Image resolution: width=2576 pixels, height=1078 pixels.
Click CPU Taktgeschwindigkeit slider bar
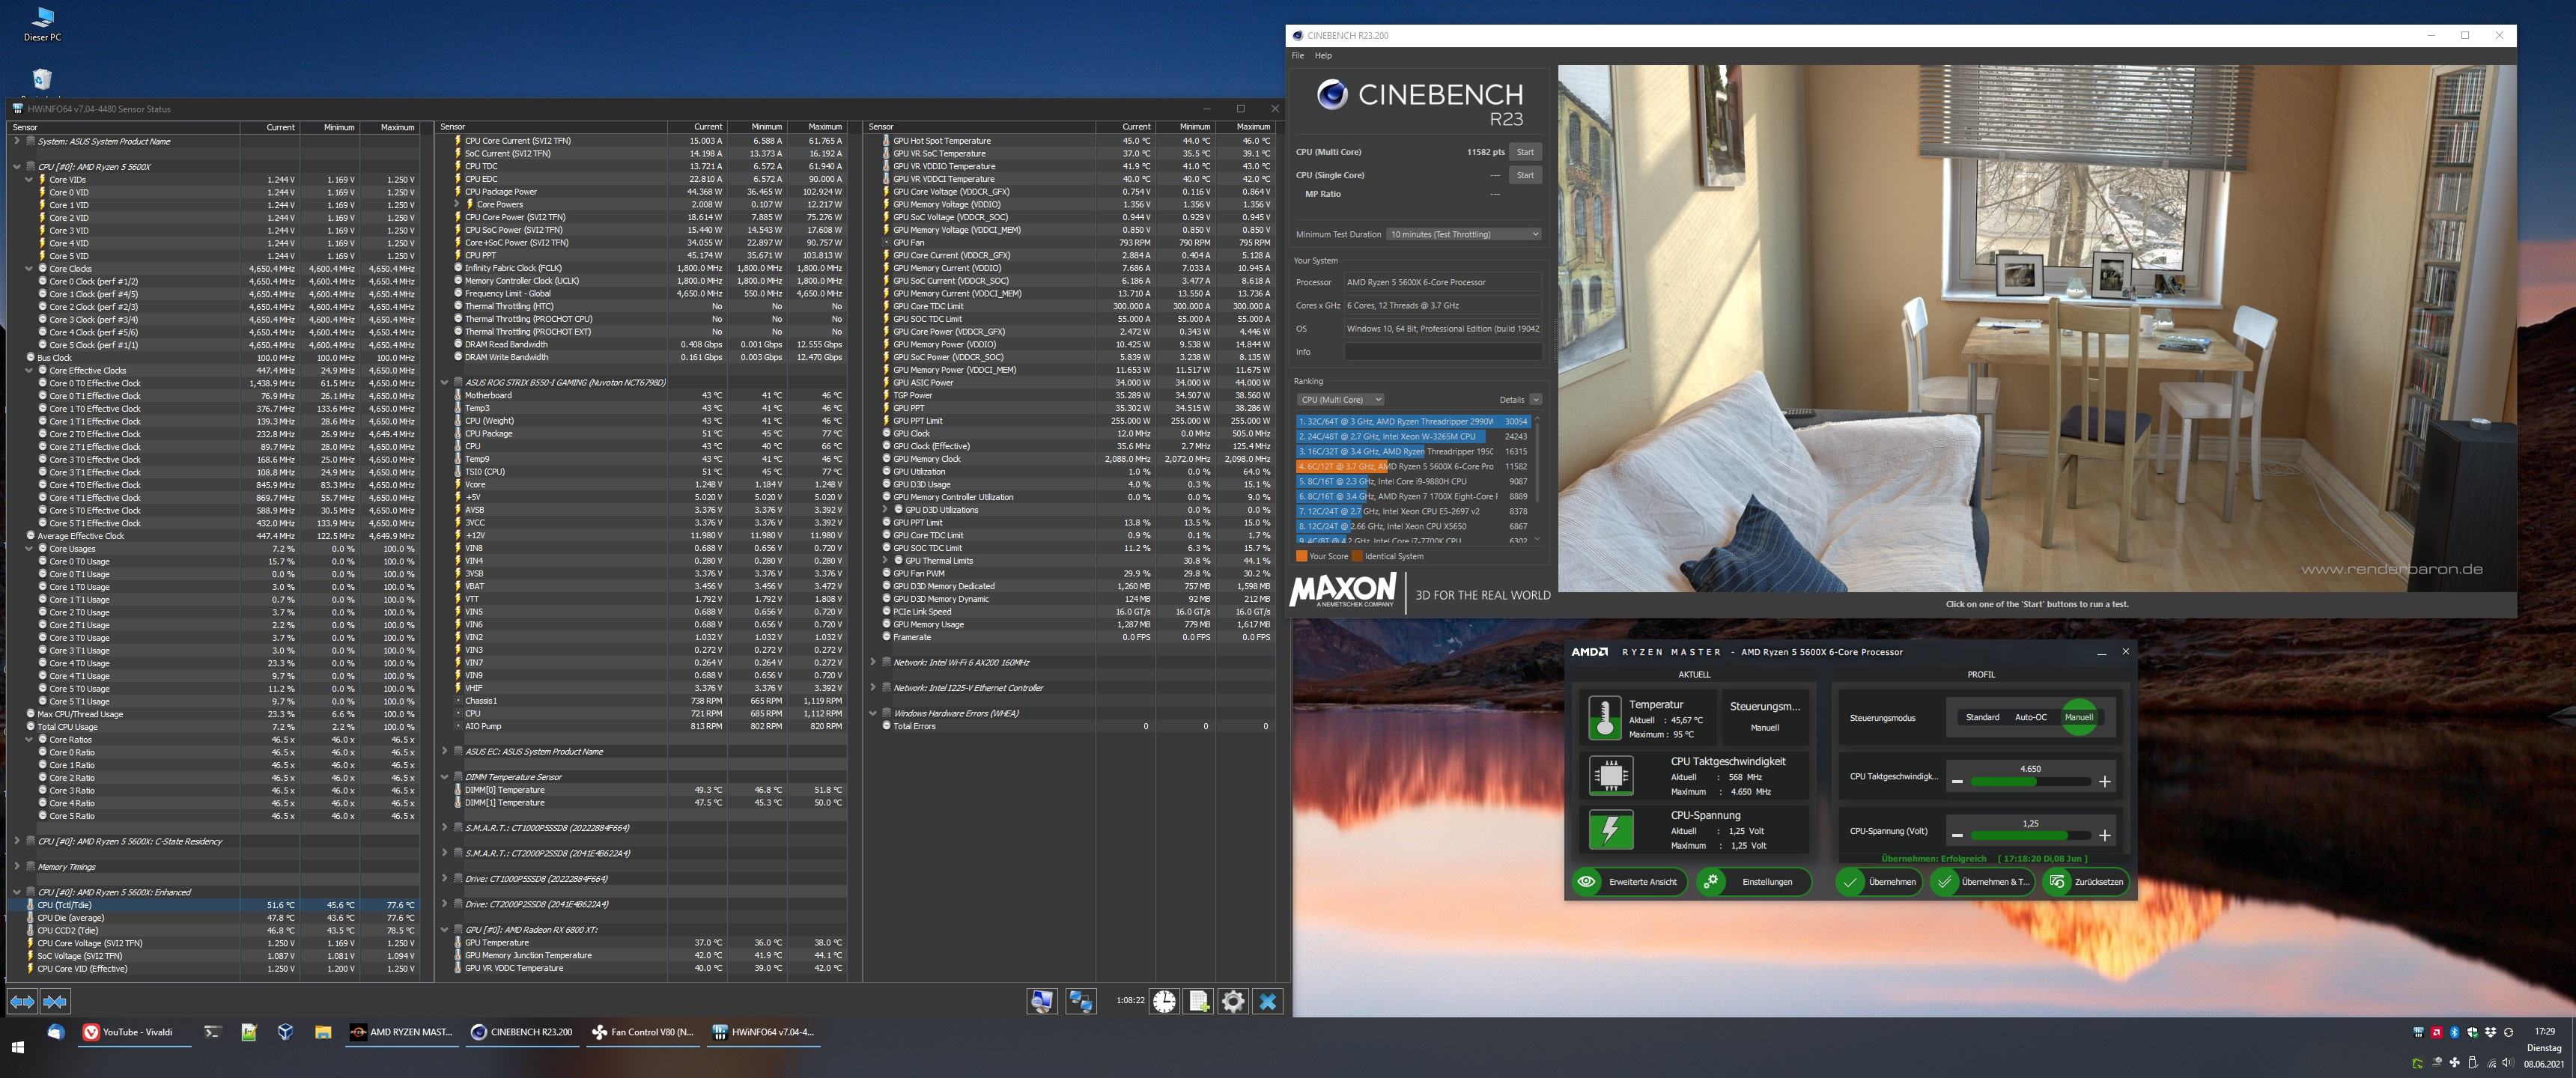click(2030, 782)
